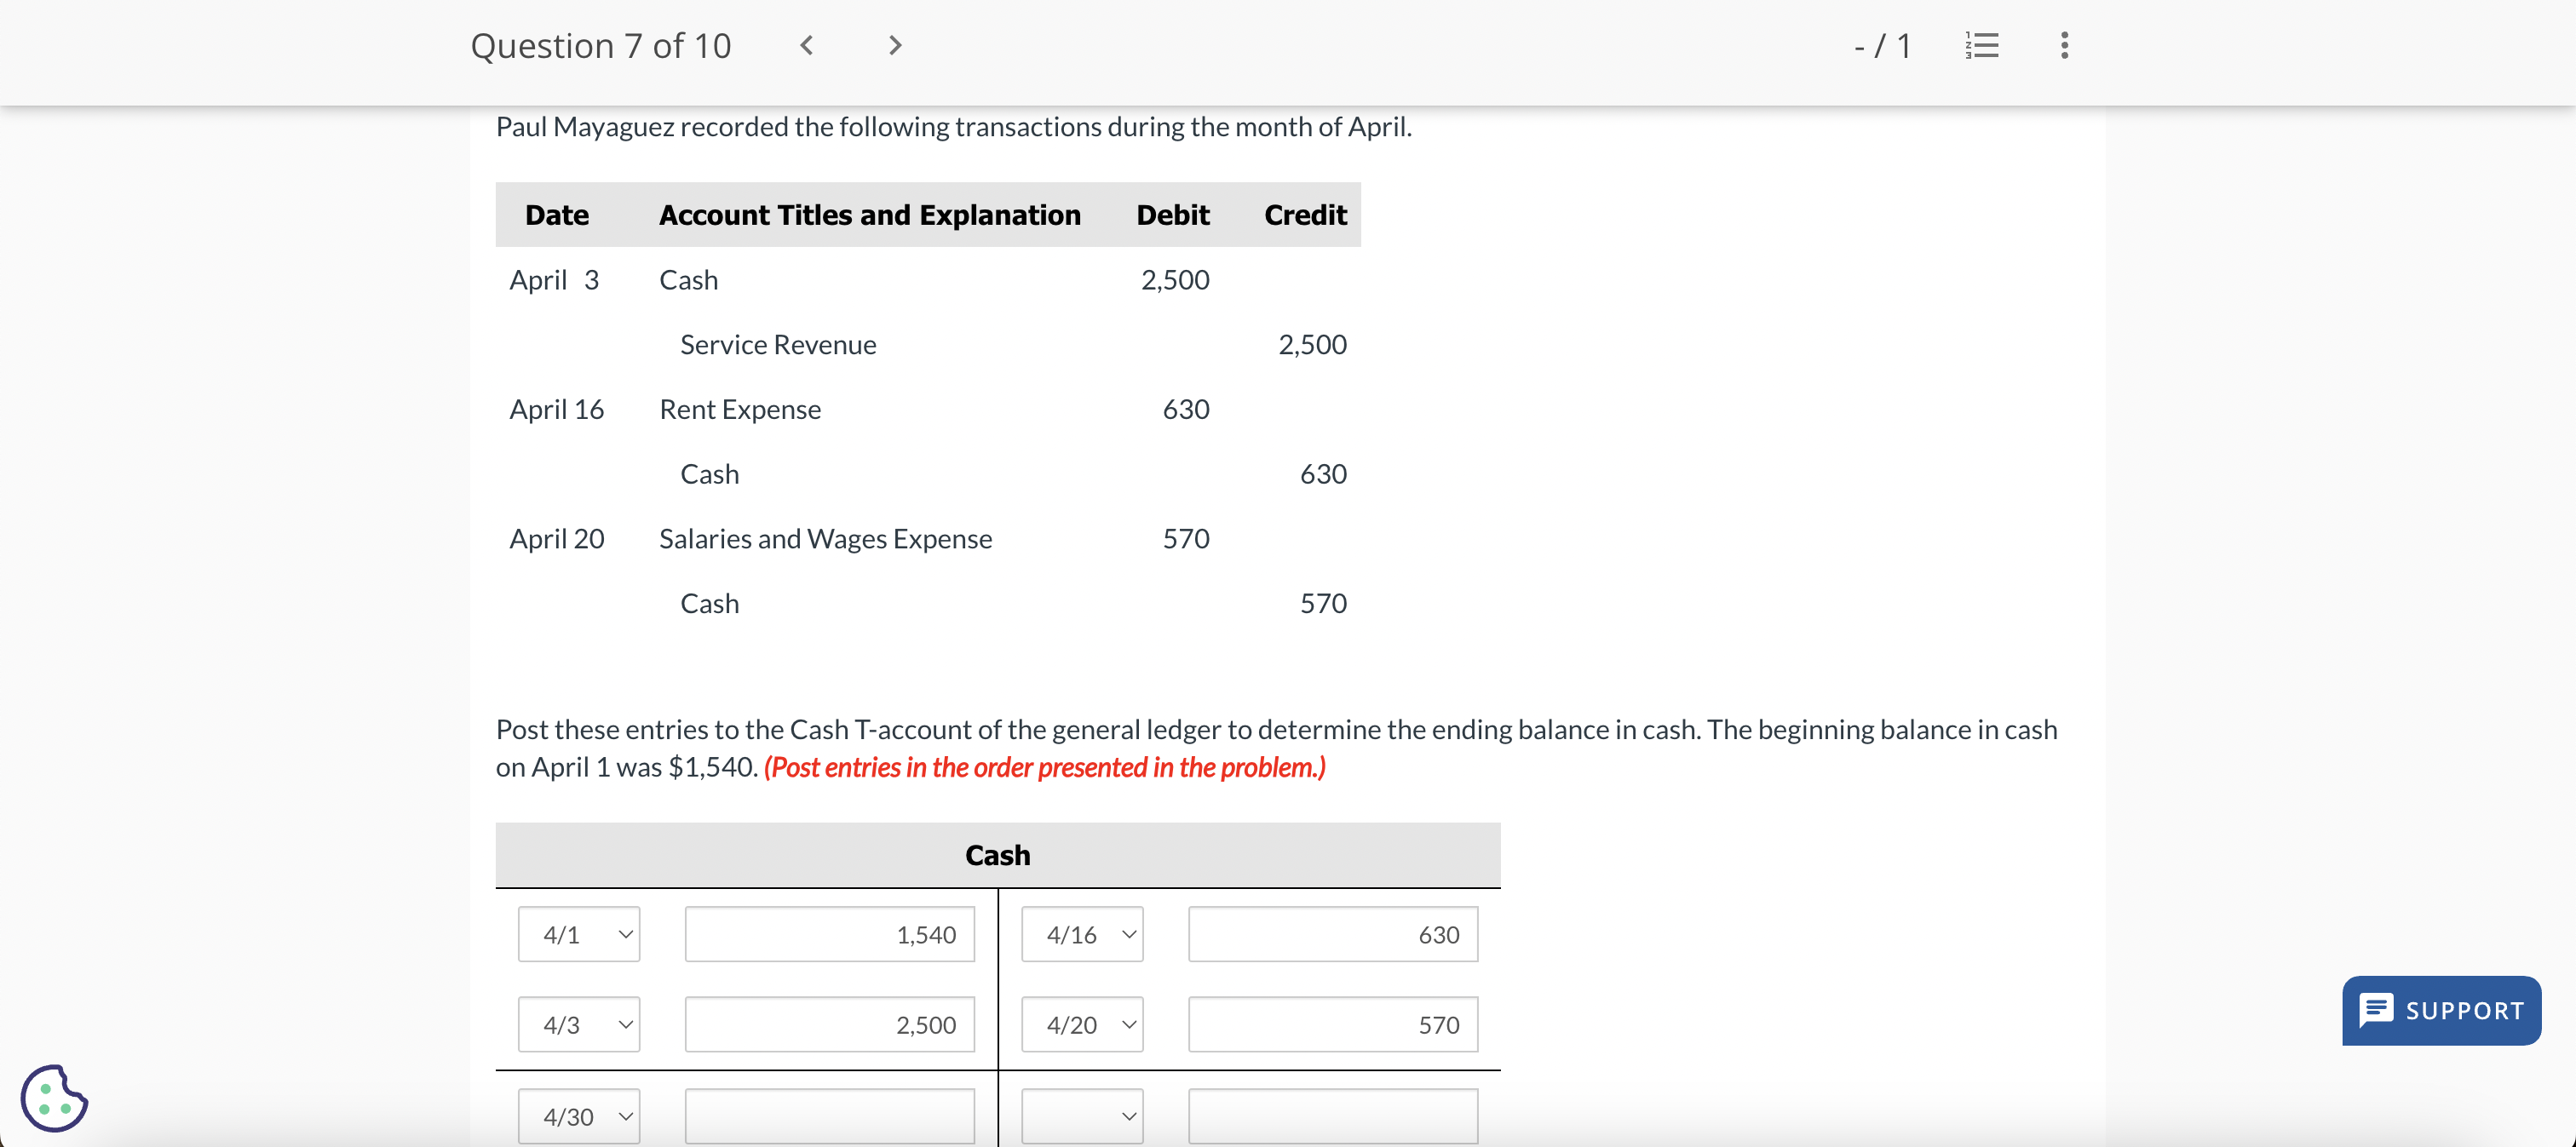Open the three-dot options menu

point(2063,45)
